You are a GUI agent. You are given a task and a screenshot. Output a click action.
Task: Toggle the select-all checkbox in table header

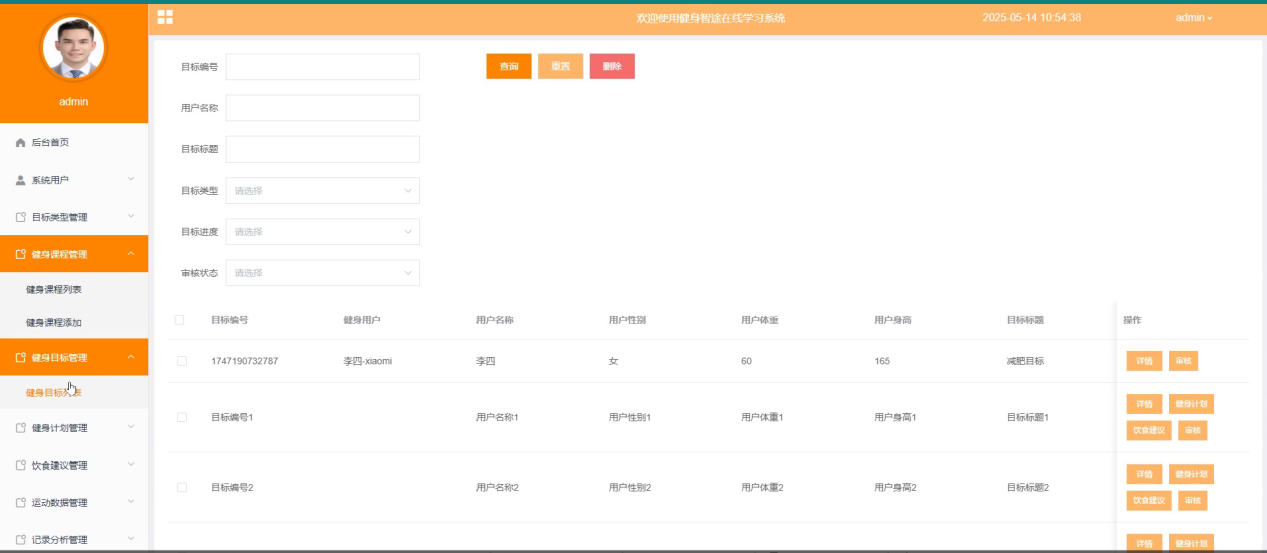point(180,320)
